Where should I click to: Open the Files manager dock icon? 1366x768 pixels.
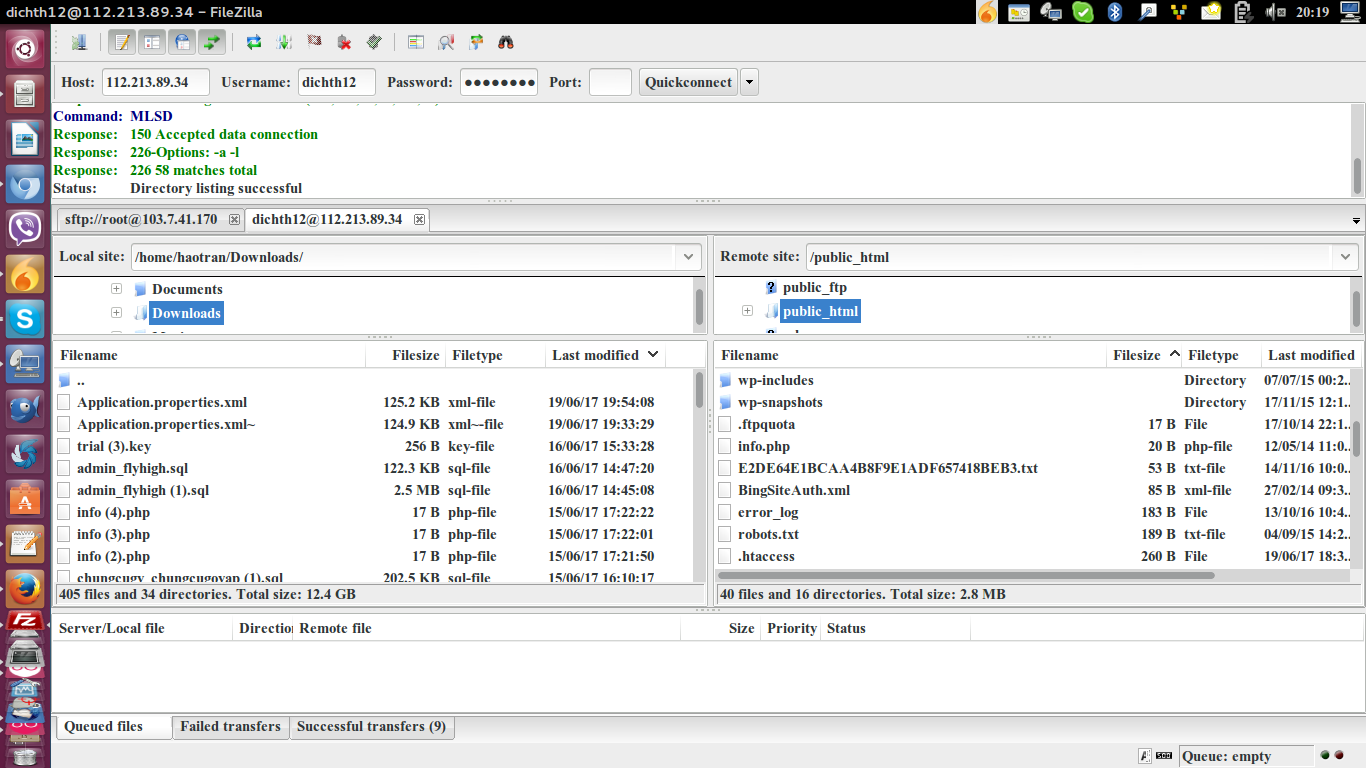pyautogui.click(x=25, y=94)
